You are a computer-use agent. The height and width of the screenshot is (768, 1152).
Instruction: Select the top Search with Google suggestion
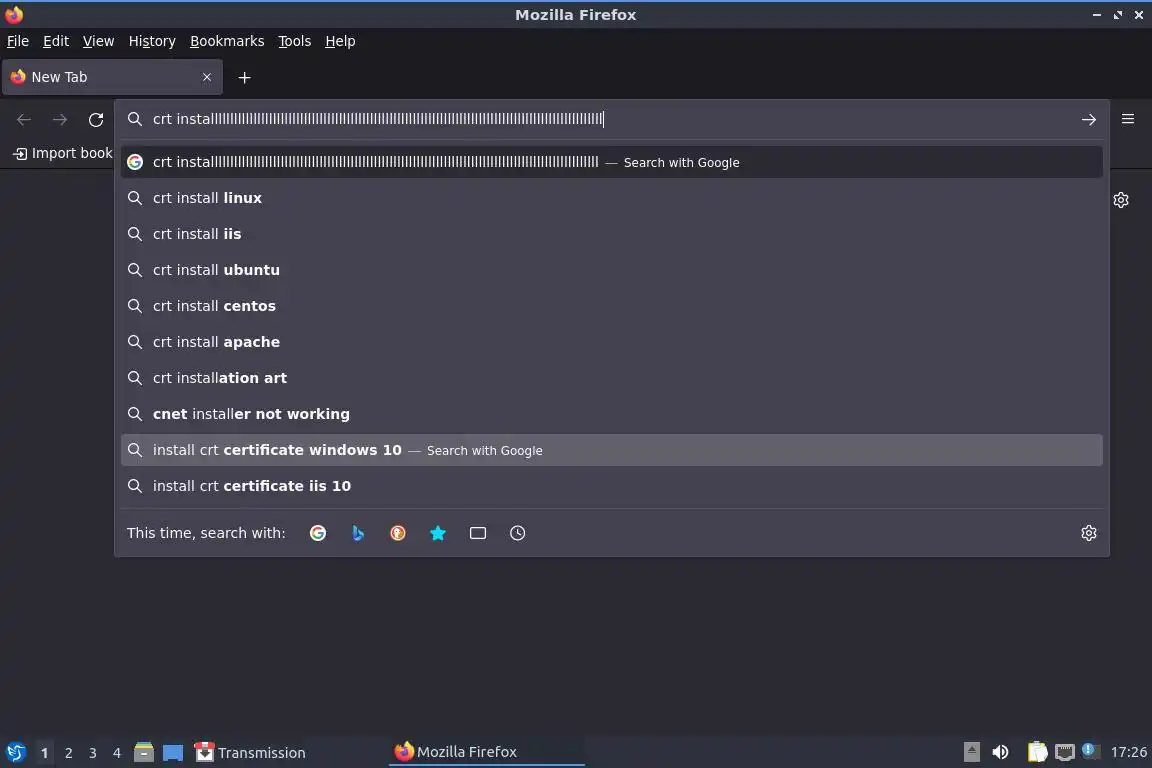(x=611, y=162)
